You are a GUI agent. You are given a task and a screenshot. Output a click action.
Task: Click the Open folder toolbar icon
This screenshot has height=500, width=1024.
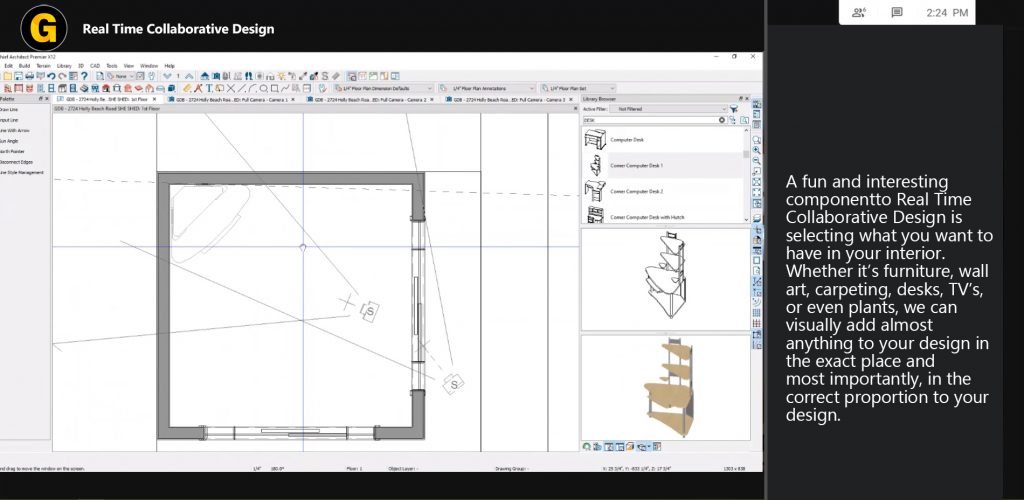[7, 76]
